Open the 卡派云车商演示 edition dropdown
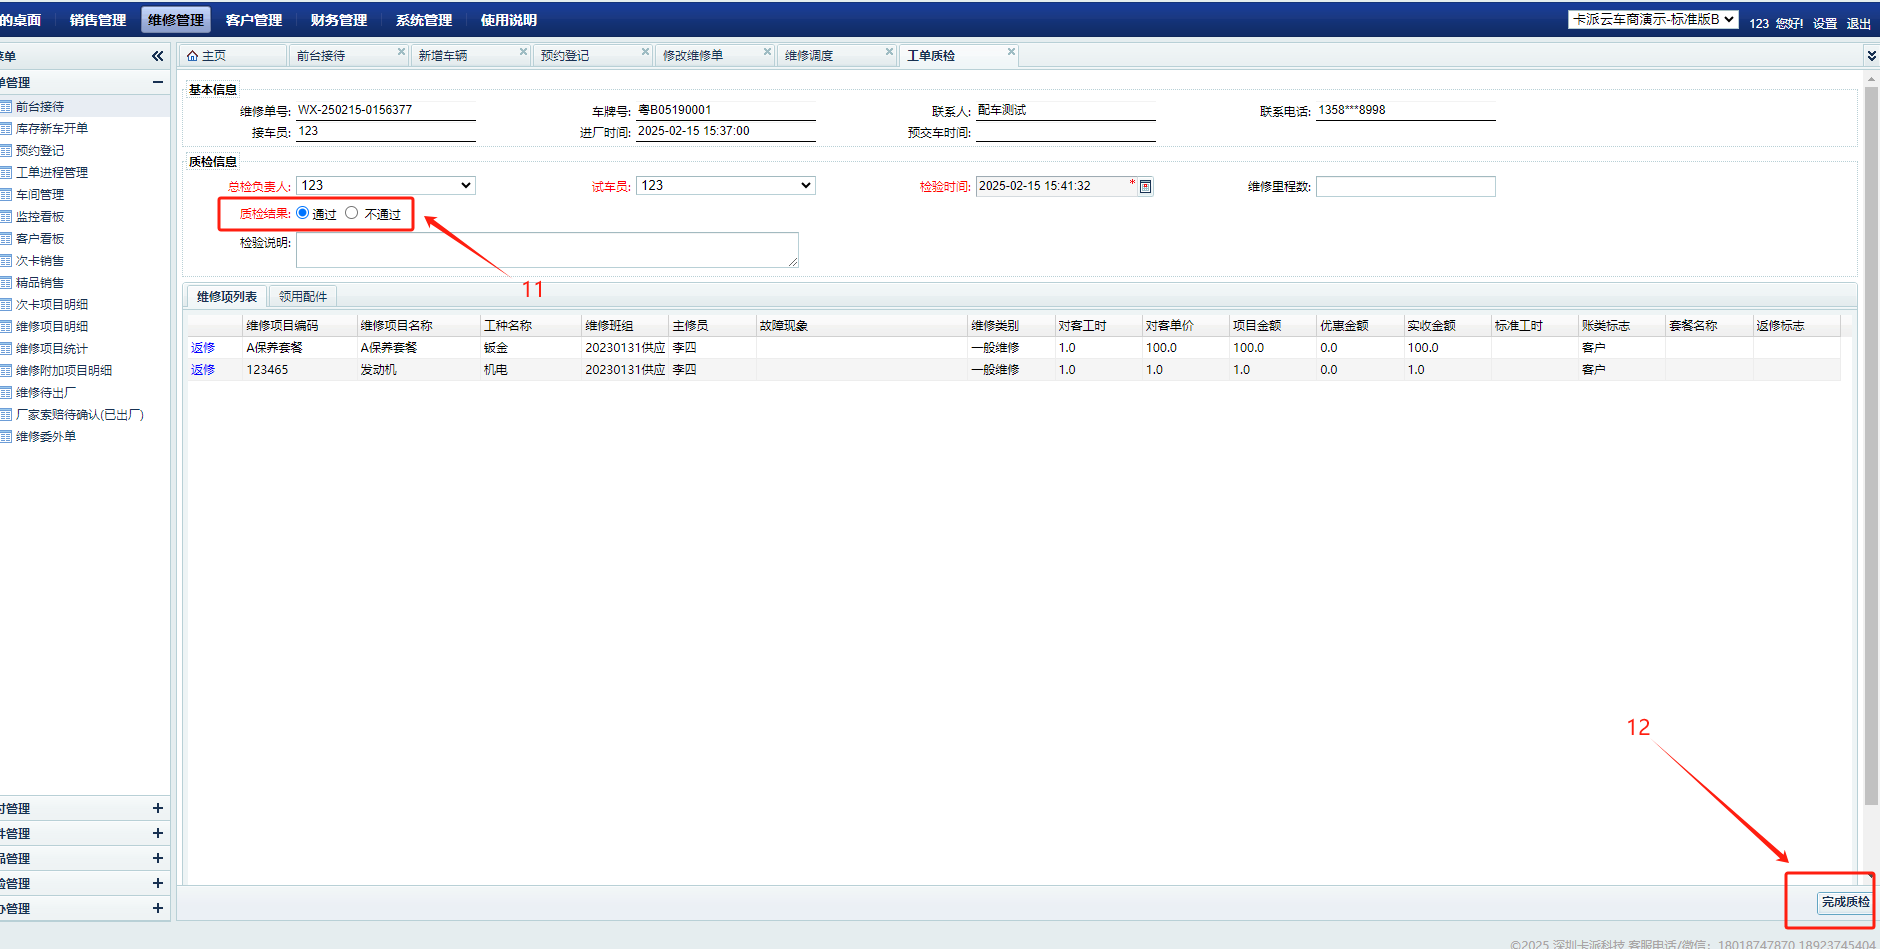1880x949 pixels. [1652, 20]
